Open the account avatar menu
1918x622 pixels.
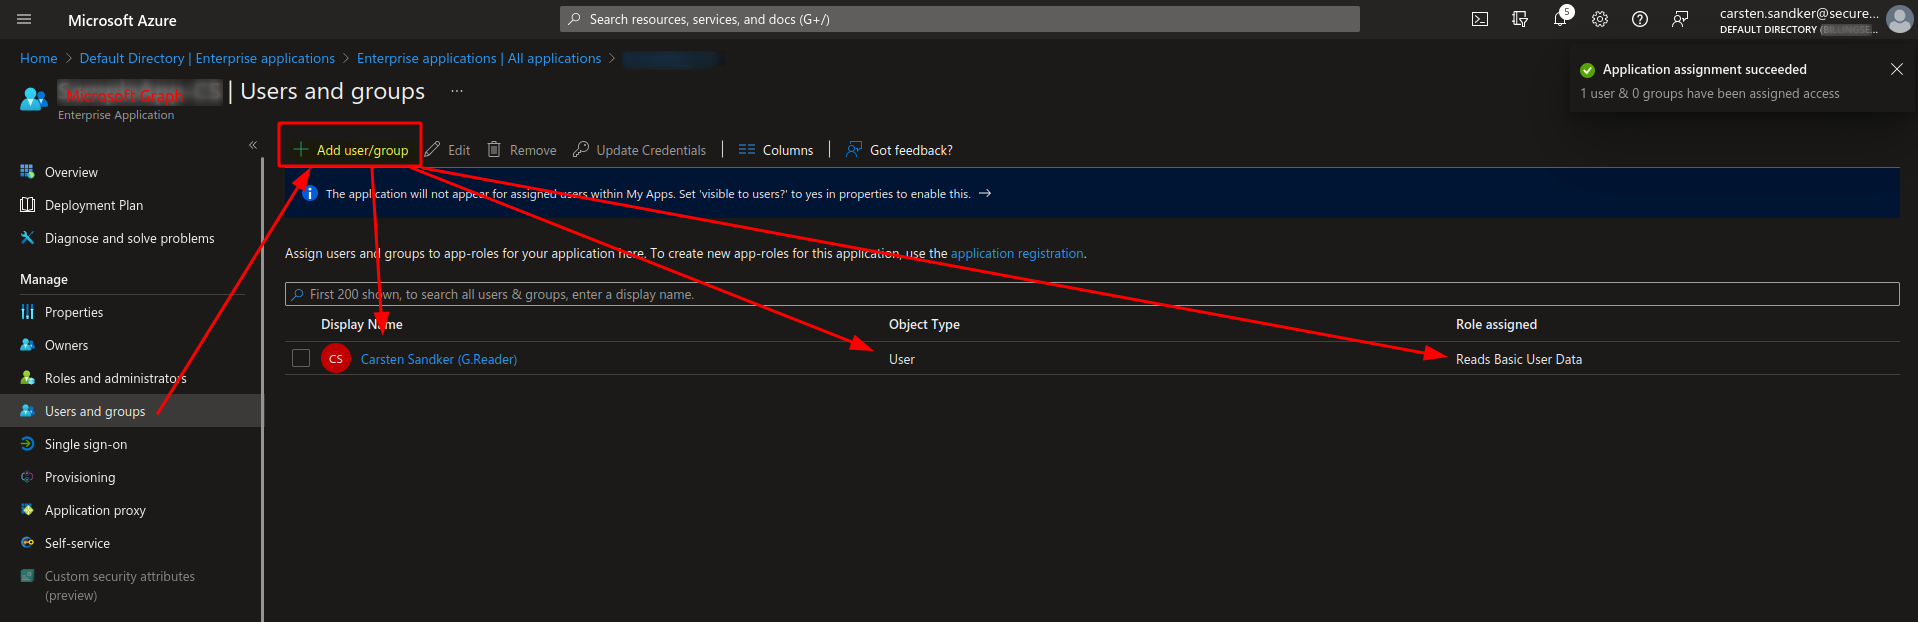1899,19
